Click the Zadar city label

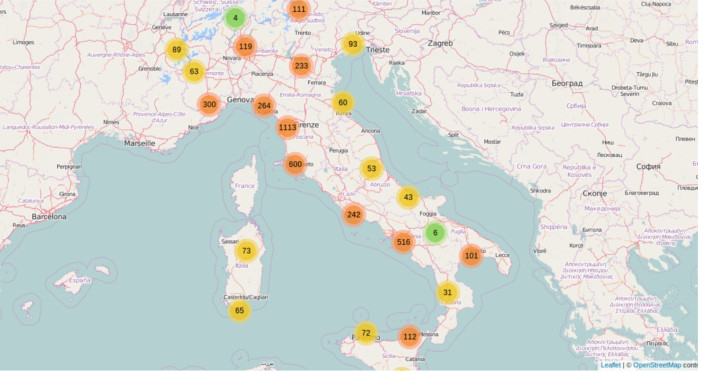pos(419,111)
